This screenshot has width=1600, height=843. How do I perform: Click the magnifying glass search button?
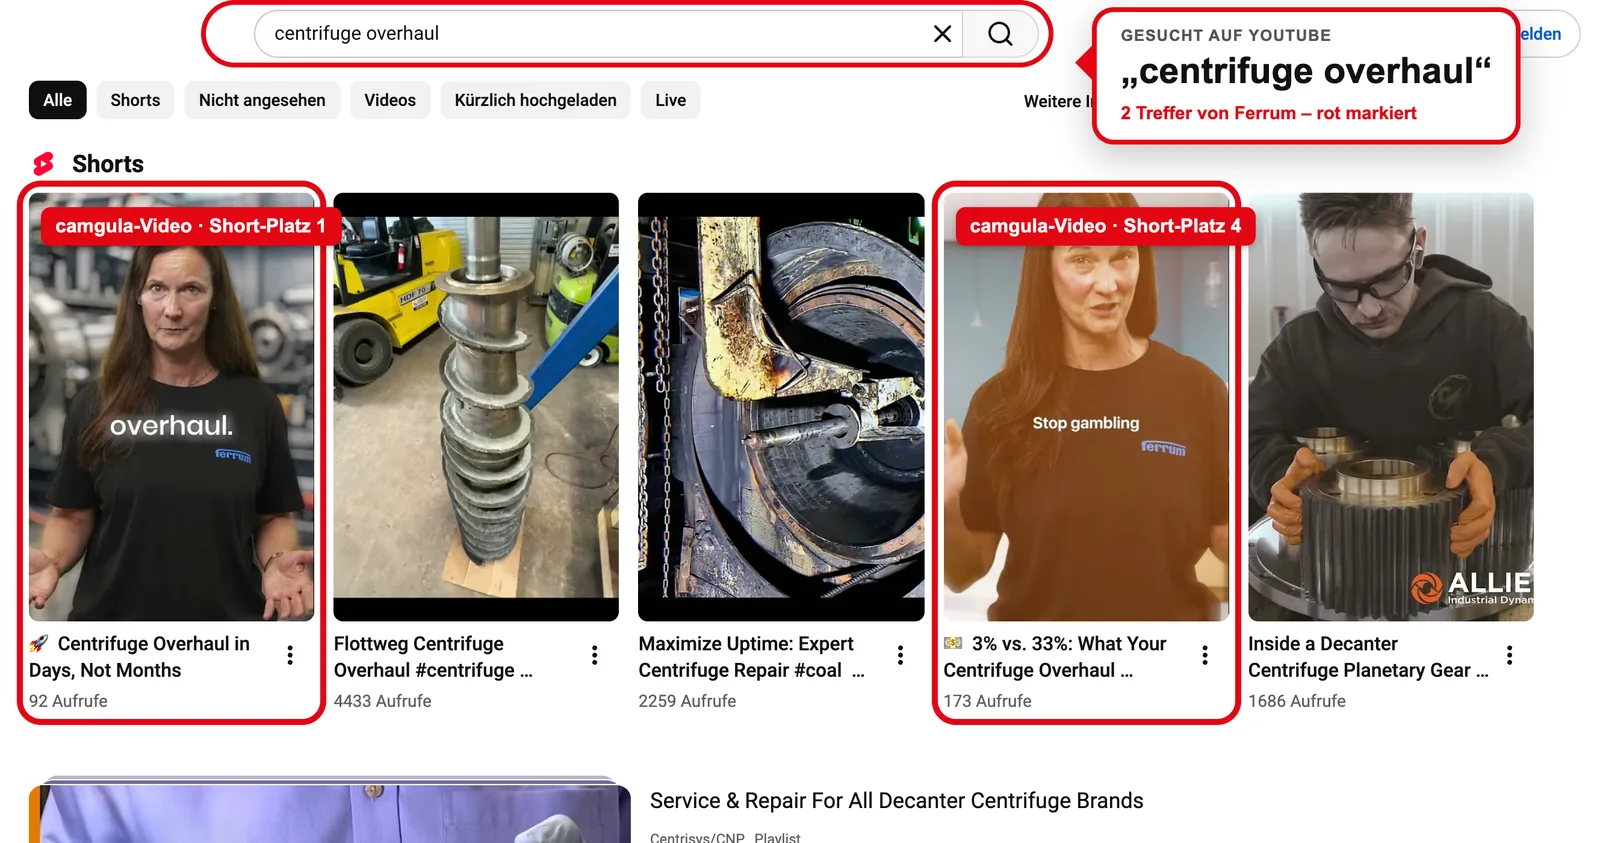[x=1000, y=34]
